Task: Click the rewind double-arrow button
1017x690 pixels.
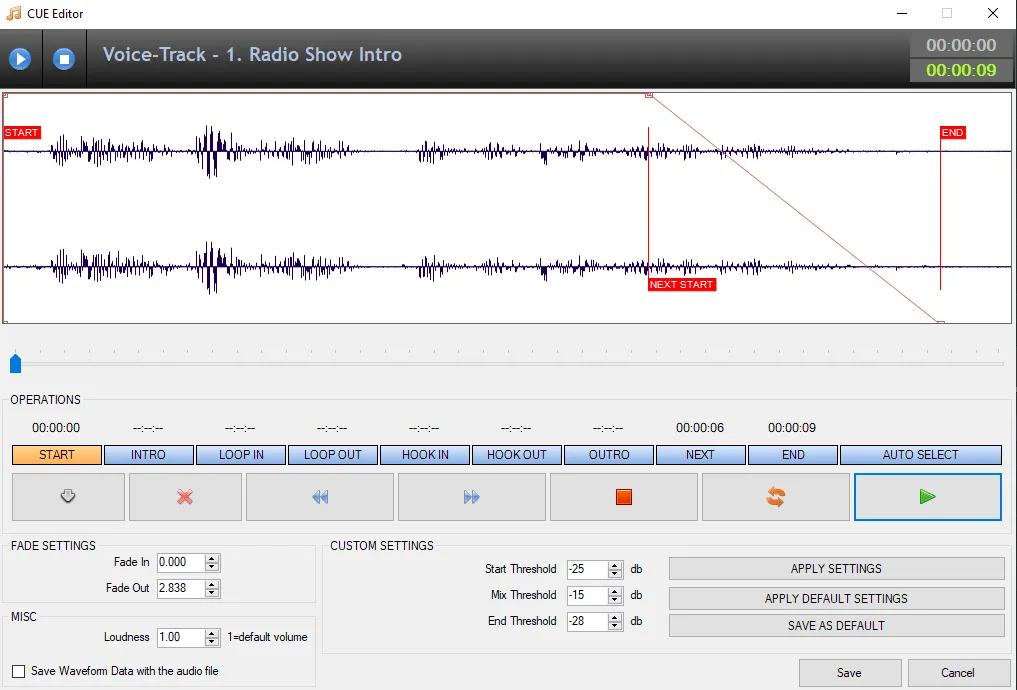Action: (320, 497)
